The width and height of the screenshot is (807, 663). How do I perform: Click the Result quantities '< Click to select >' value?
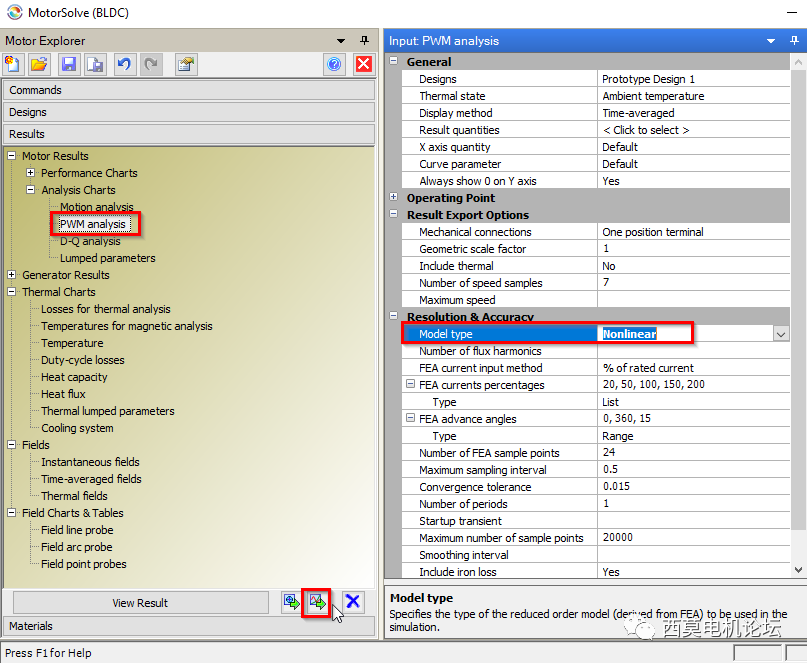coord(693,130)
